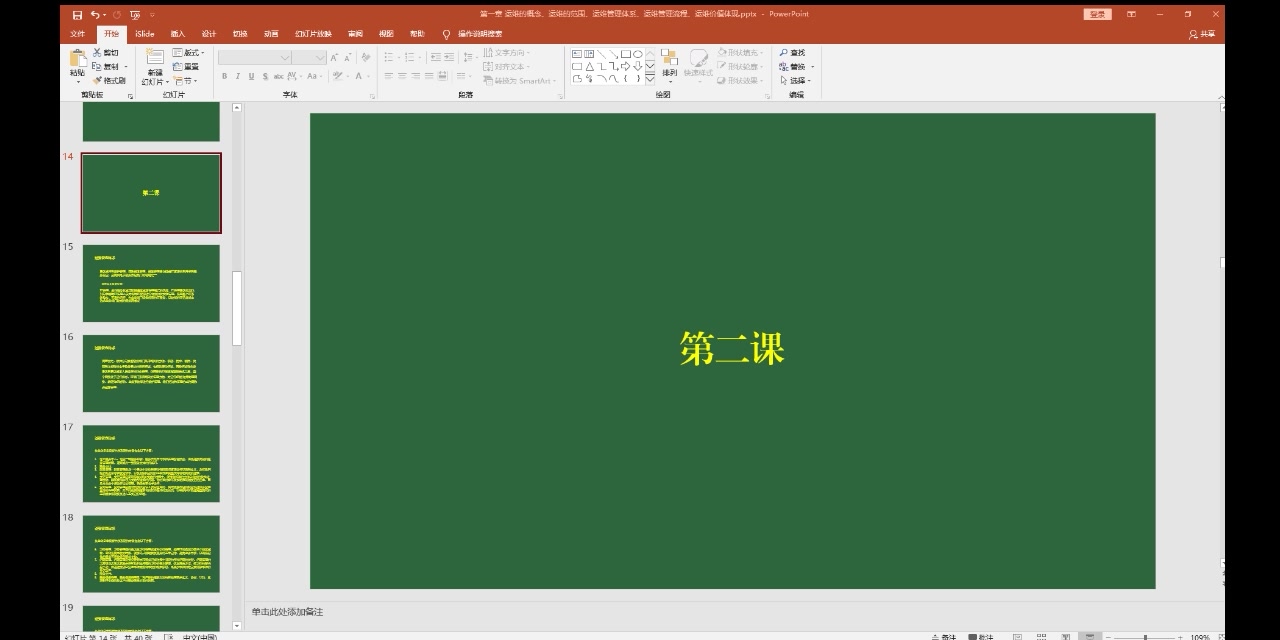Align text right
Viewport: 1280px width, 640px height.
pyautogui.click(x=416, y=76)
